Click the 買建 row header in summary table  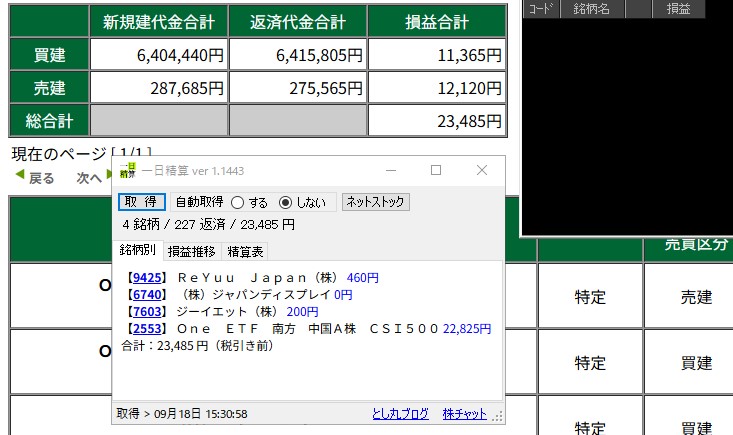click(49, 55)
